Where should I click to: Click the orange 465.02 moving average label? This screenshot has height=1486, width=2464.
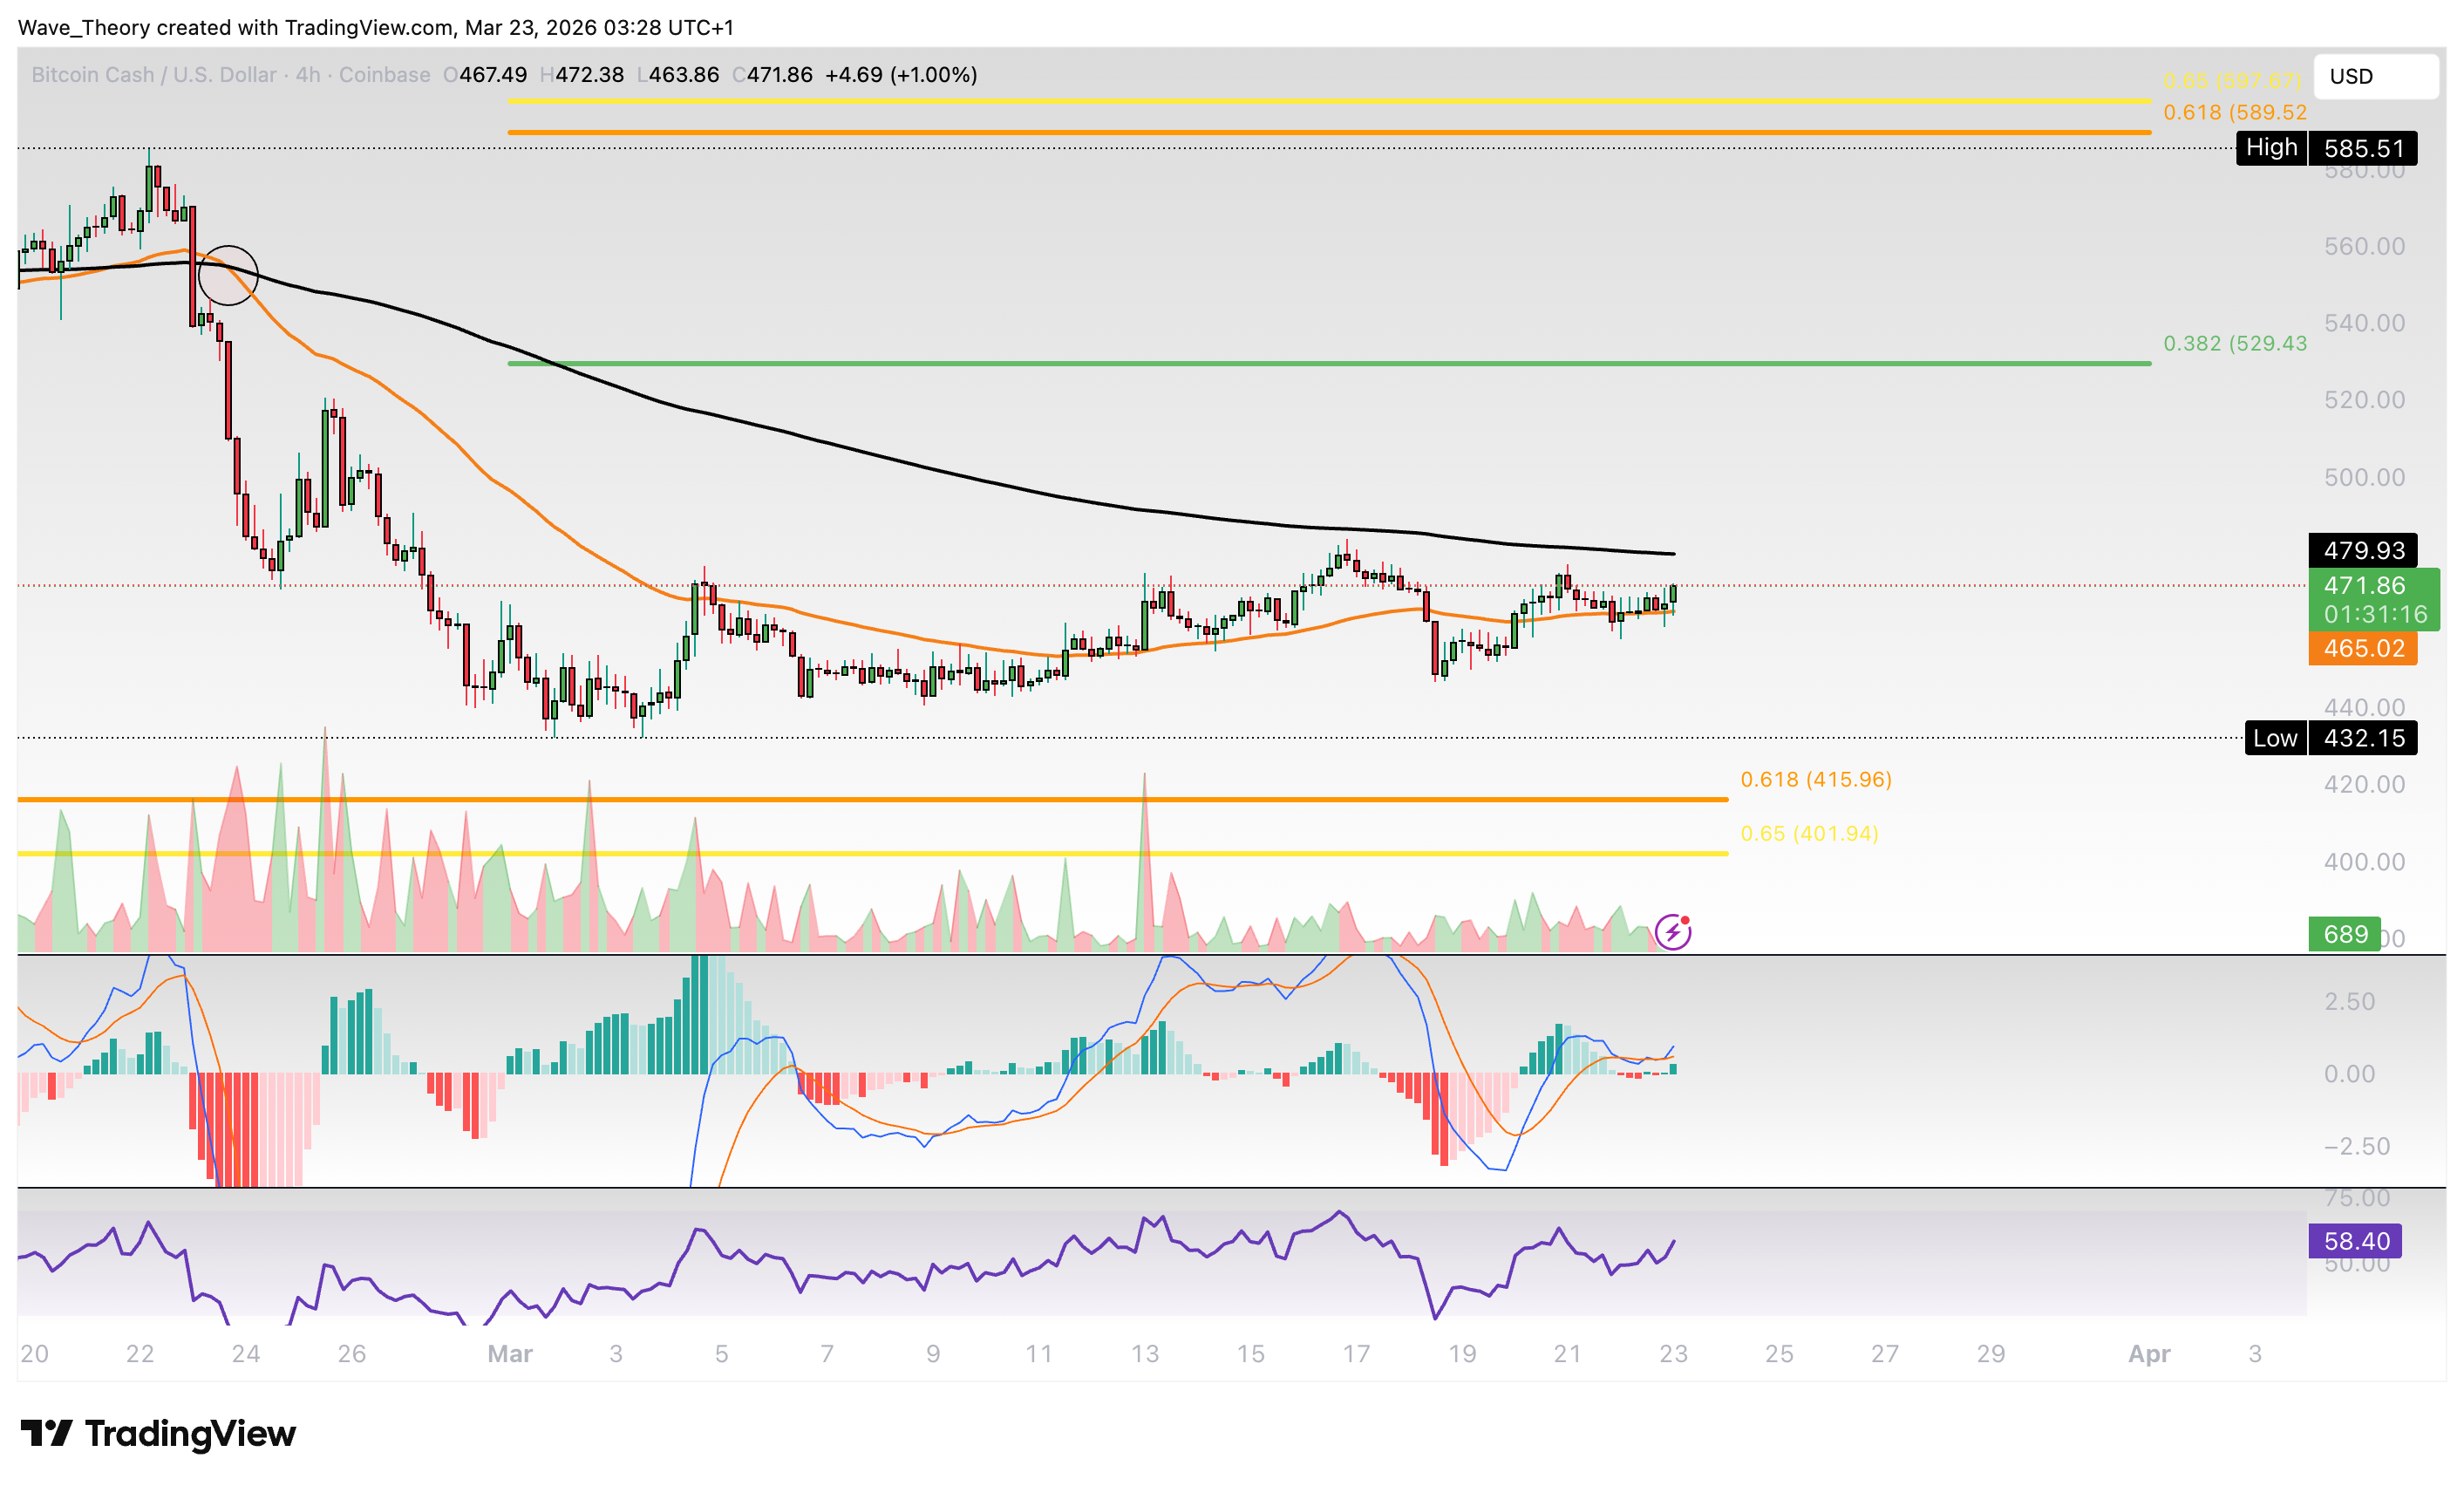point(2362,648)
